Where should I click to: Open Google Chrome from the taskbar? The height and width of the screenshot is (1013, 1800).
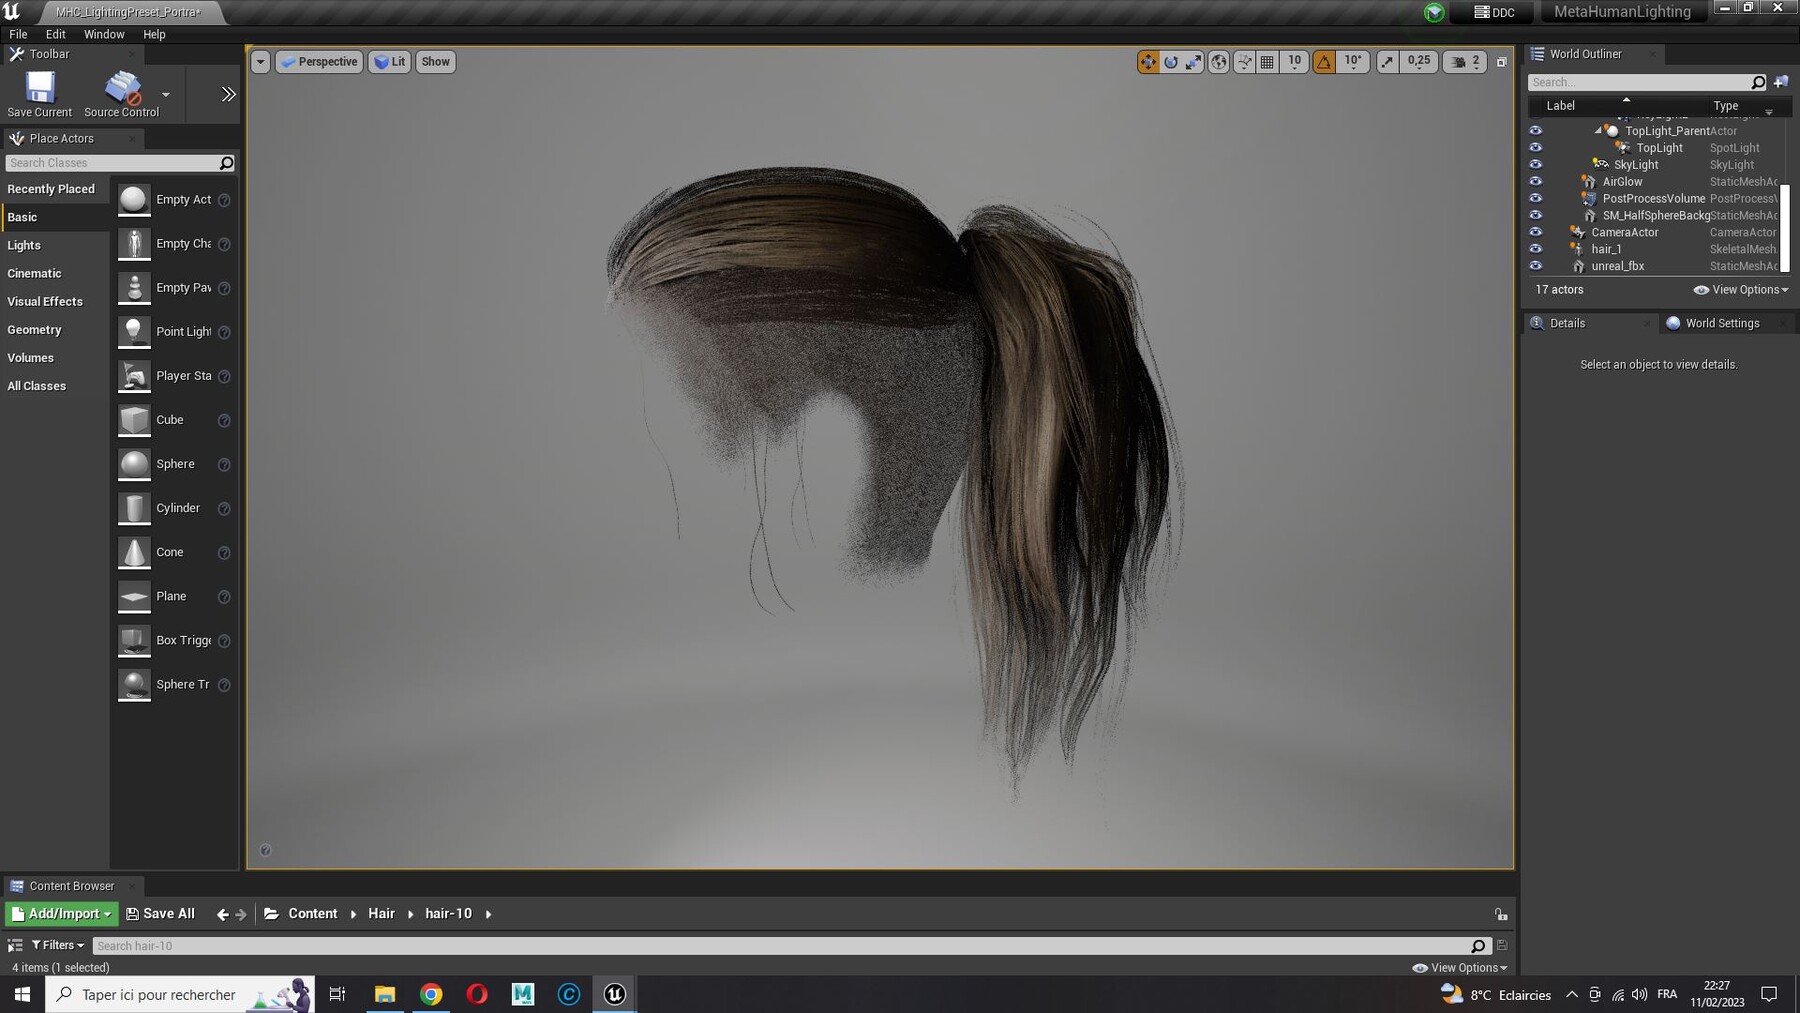(x=431, y=994)
